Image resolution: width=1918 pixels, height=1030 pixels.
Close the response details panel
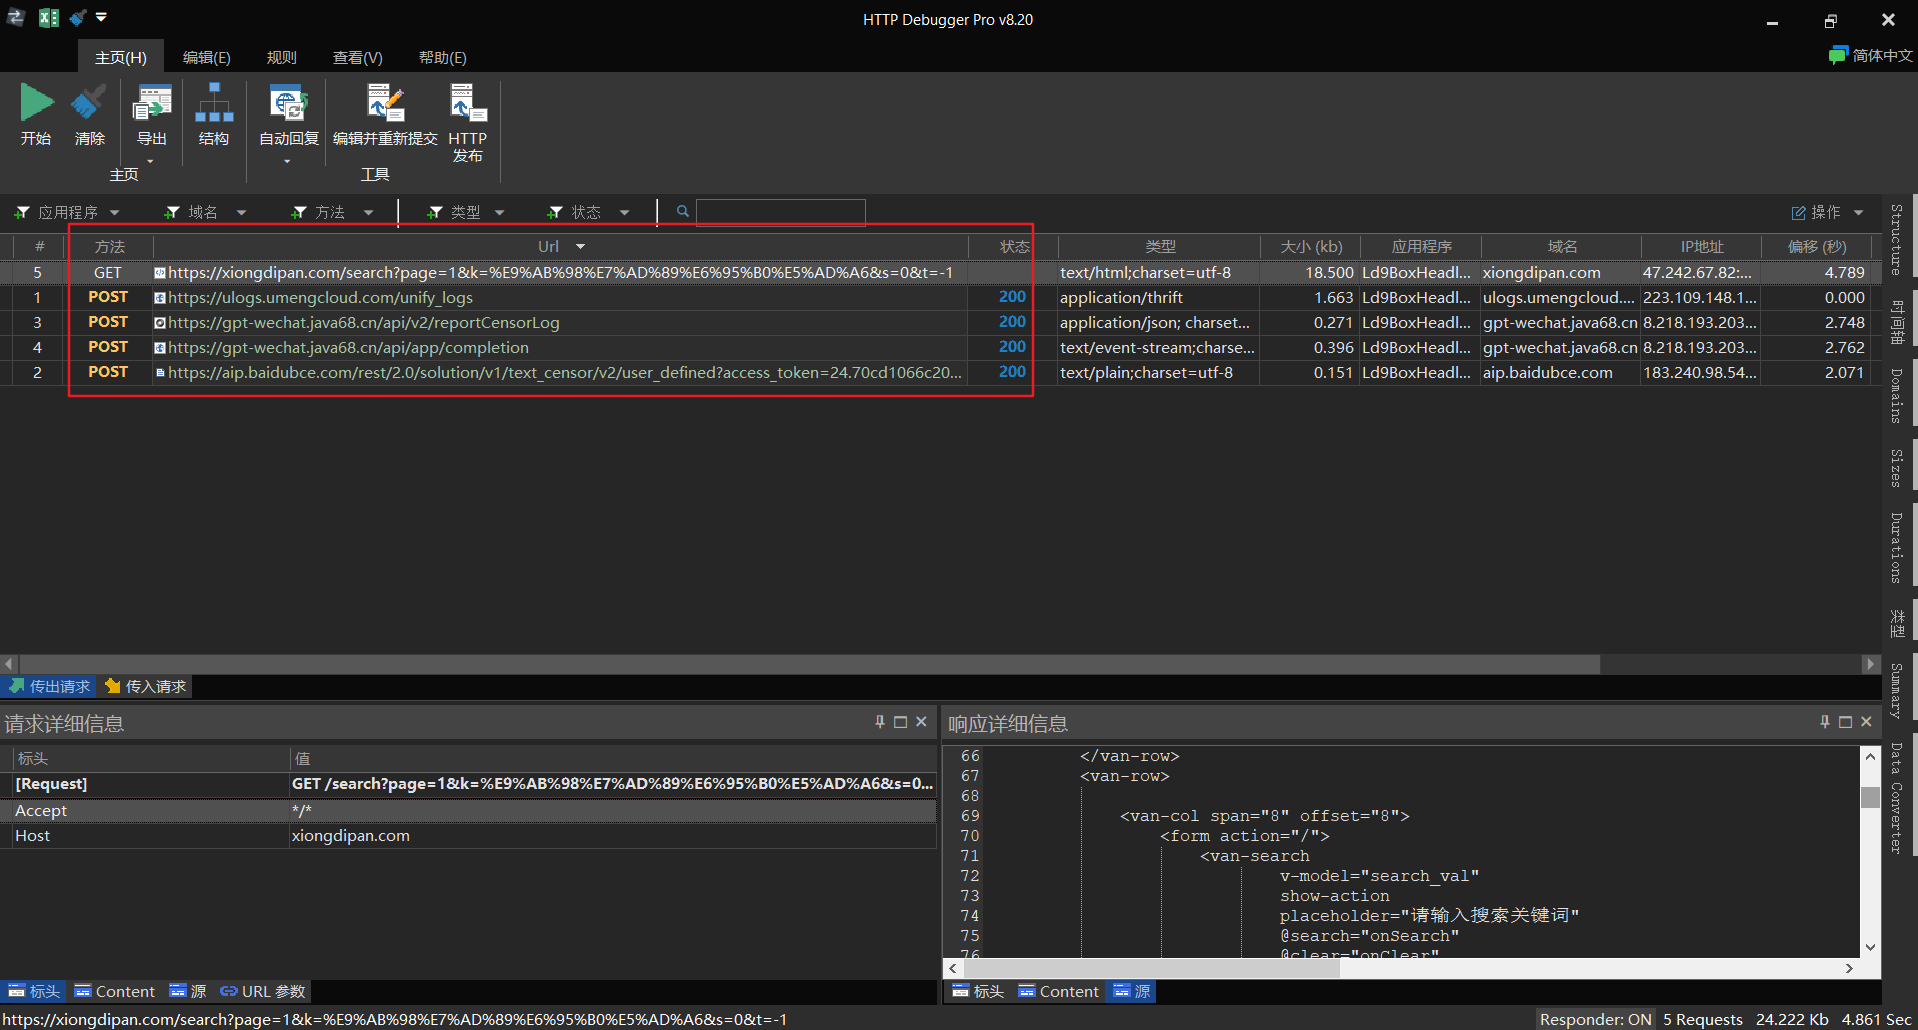(x=1866, y=721)
